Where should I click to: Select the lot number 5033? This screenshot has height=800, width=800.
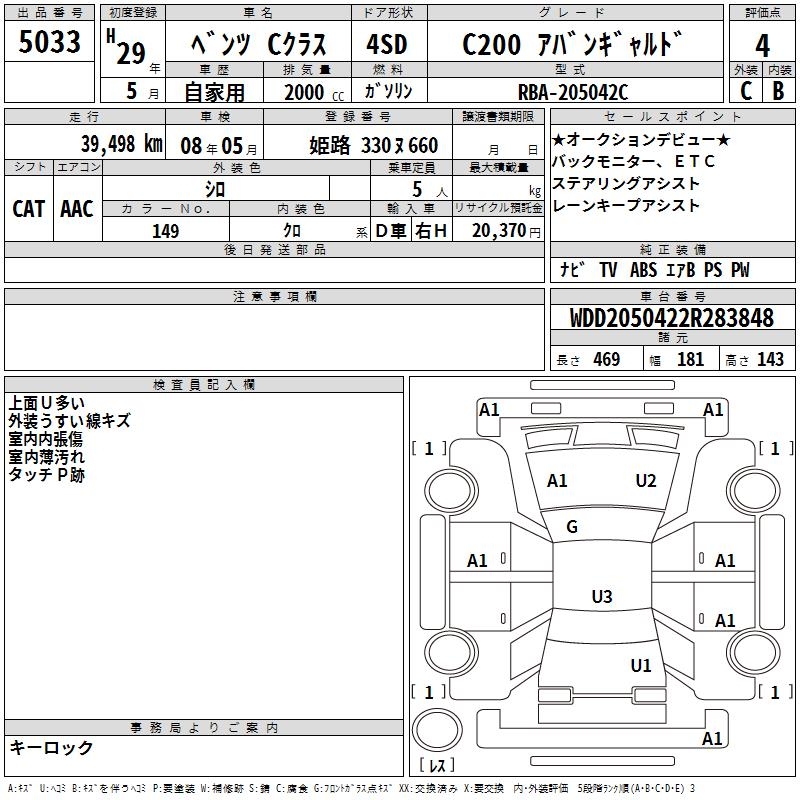pos(50,44)
